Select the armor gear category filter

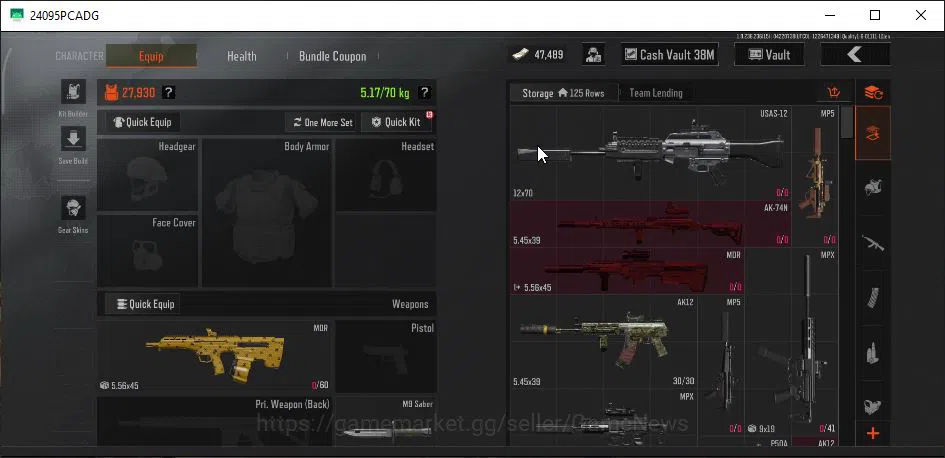click(873, 187)
